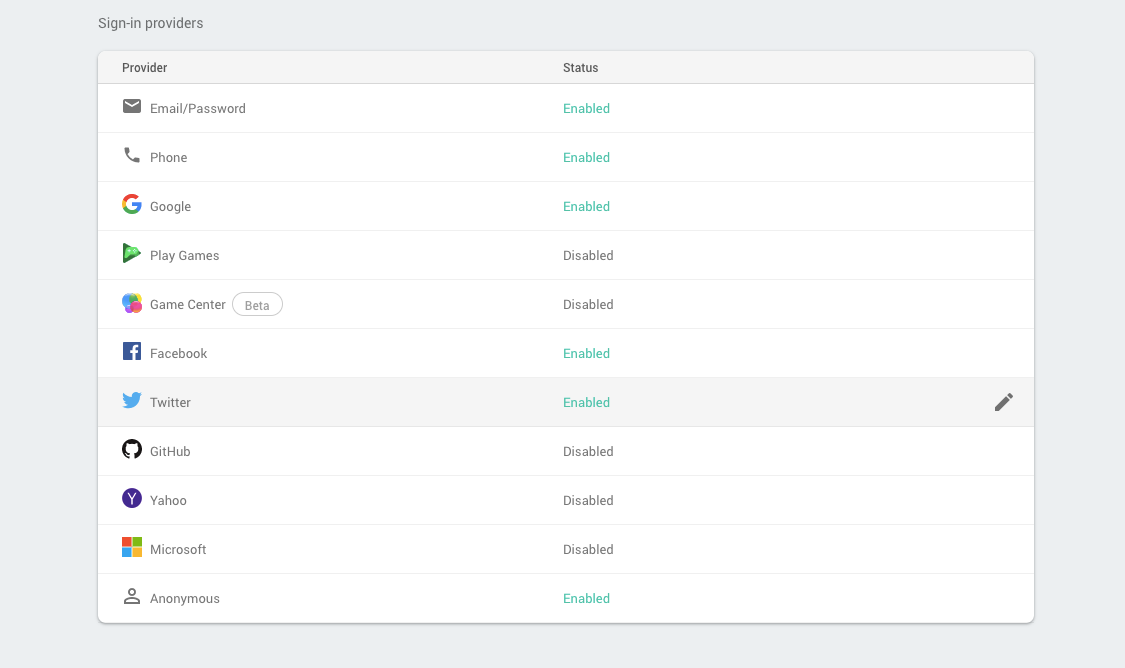Click the Play Games icon
This screenshot has height=668, width=1125.
coord(131,253)
